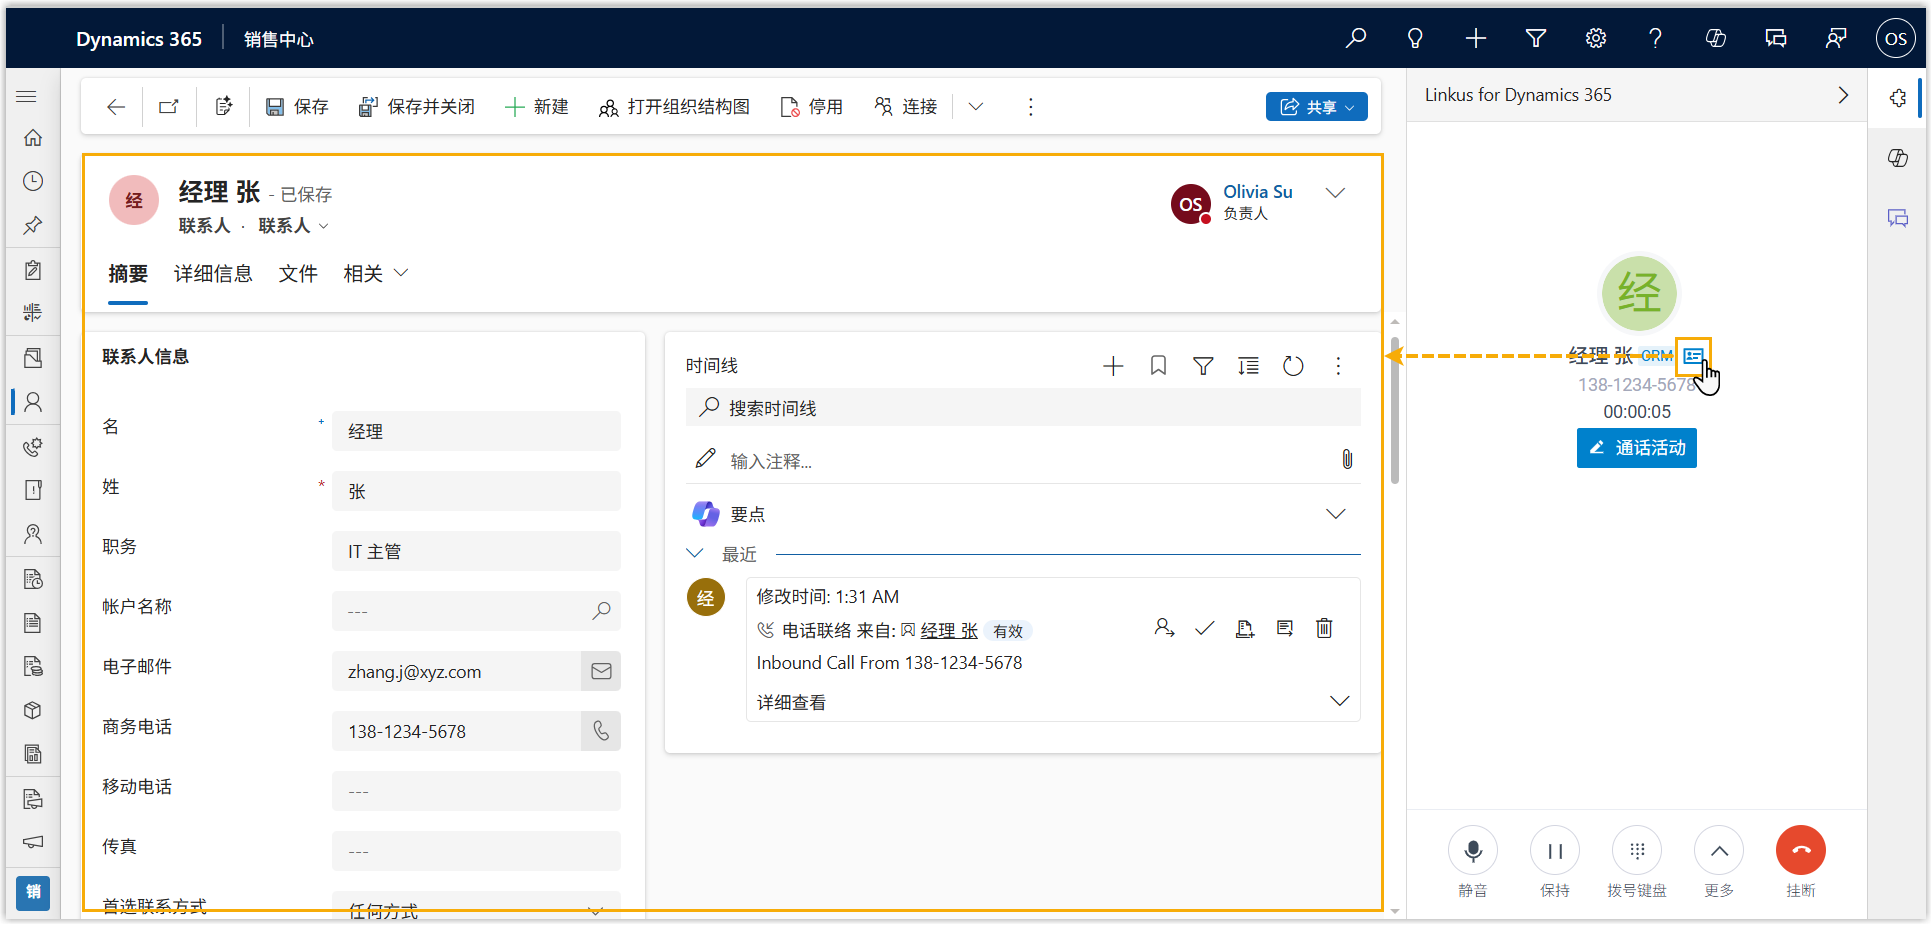Collapse the Linkus for Dynamics 365 panel

click(x=1842, y=95)
